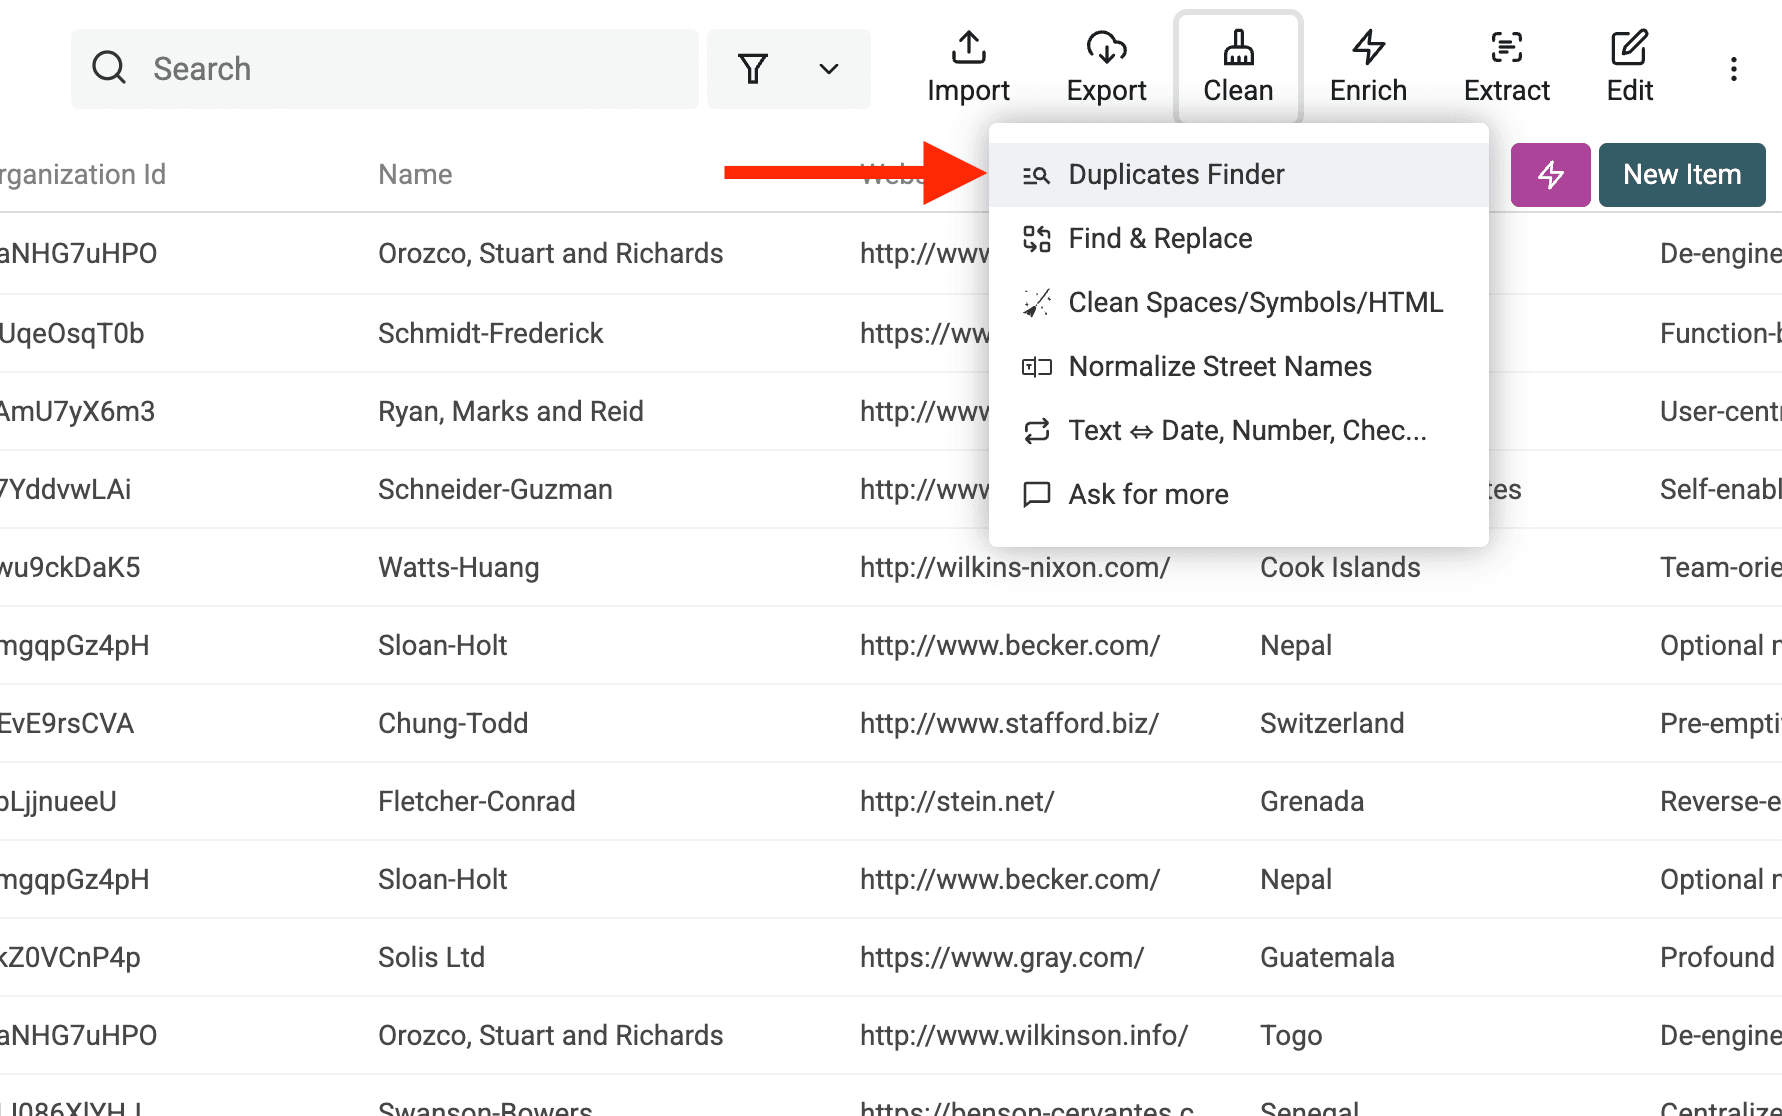Select Normalize Street Names
1782x1116 pixels.
pos(1220,366)
